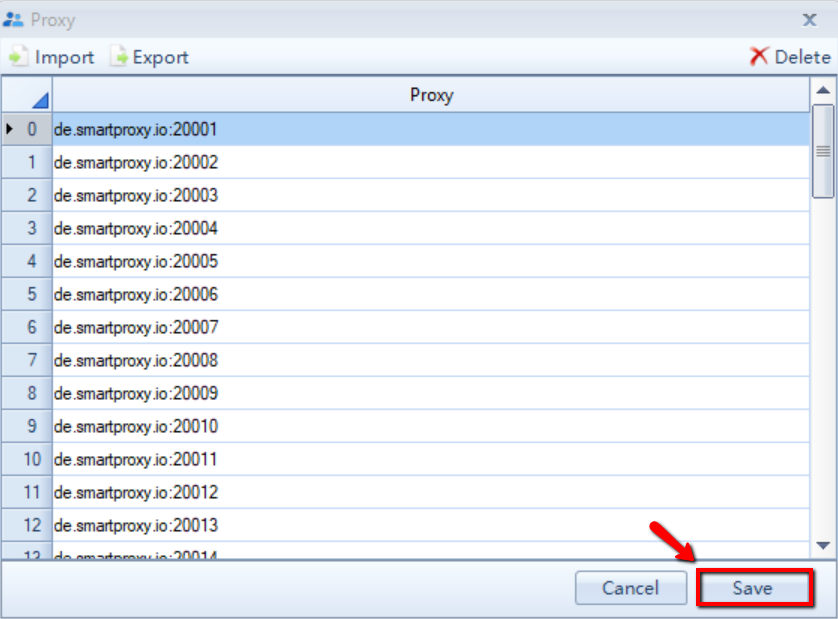The image size is (838, 619).
Task: Select proxy de.smartproxy.io:20002
Action: click(x=431, y=163)
